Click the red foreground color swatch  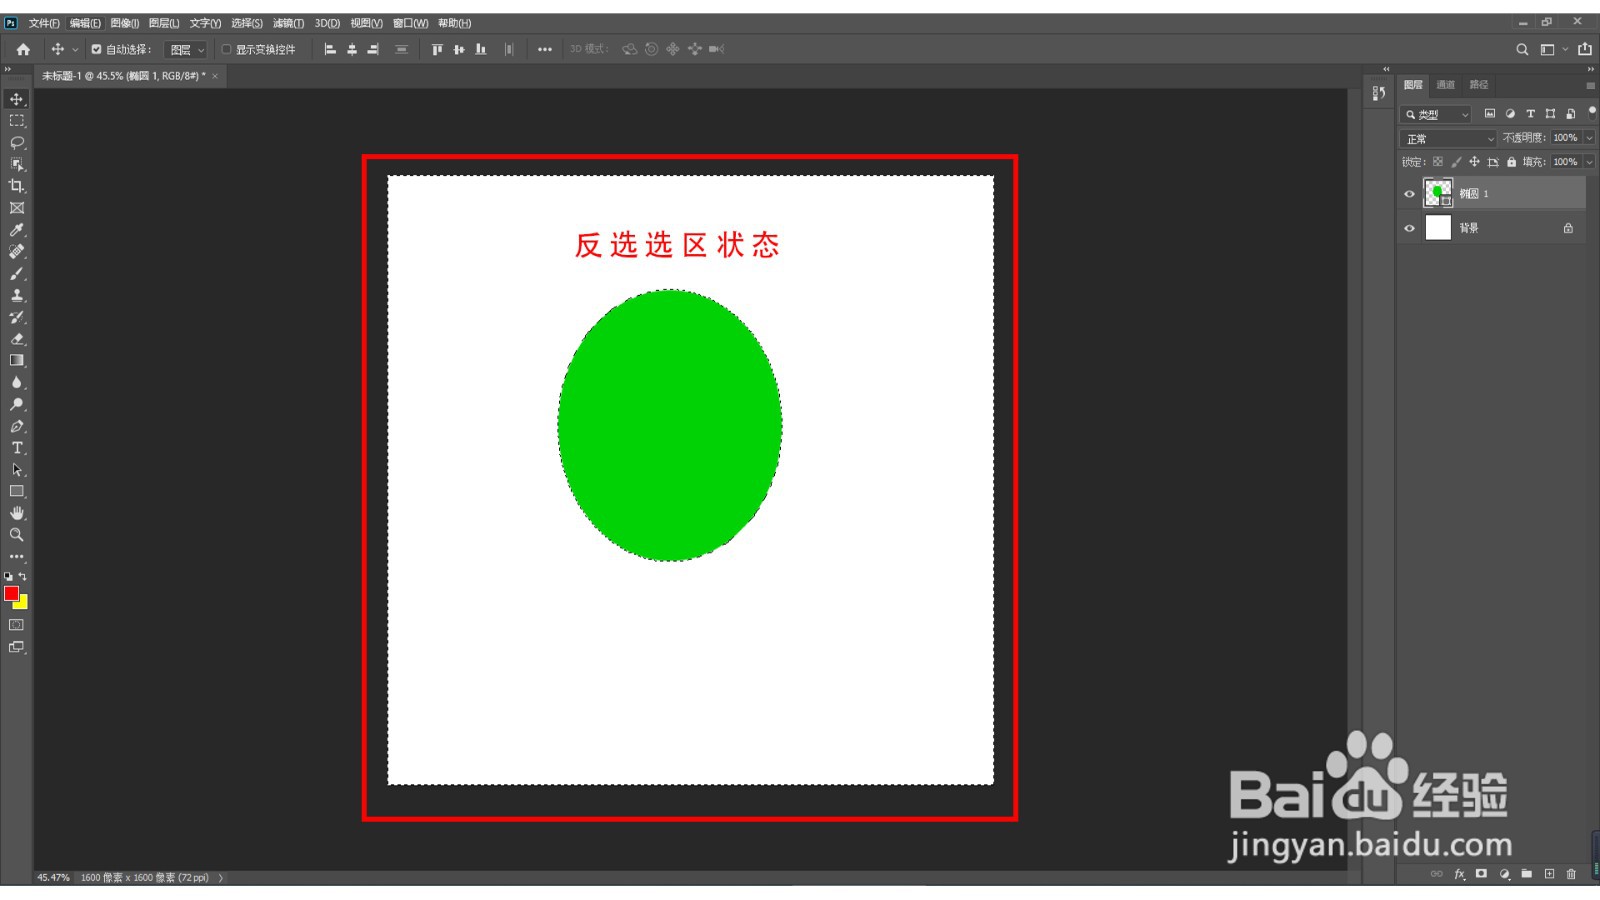coord(13,594)
